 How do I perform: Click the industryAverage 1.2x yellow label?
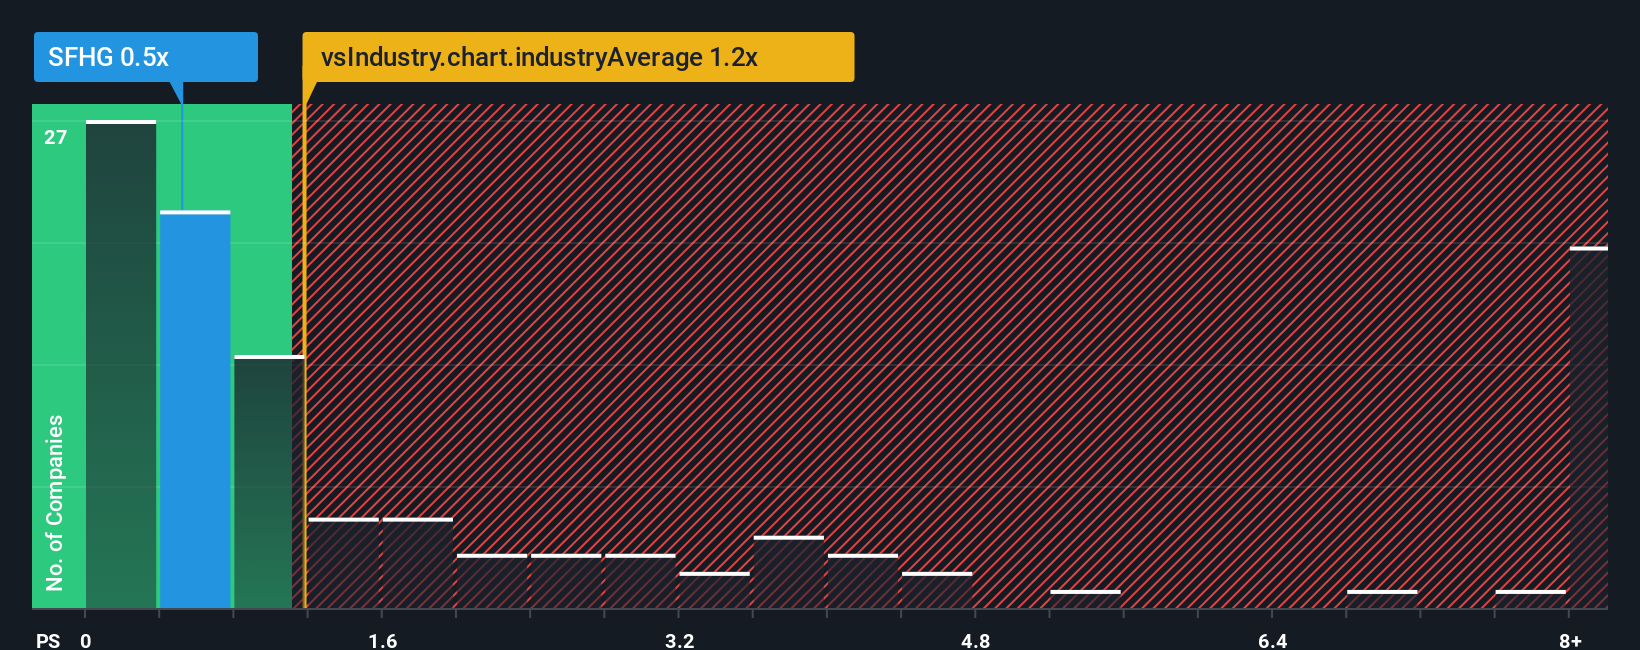point(578,57)
